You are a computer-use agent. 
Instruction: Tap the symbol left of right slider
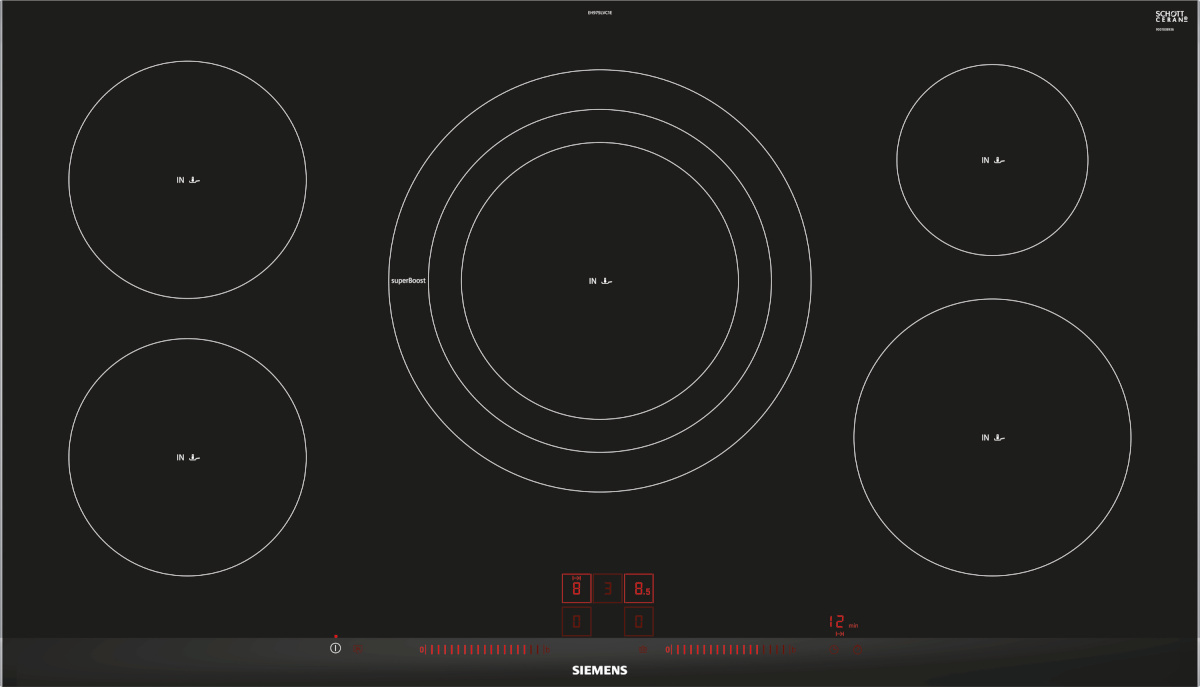click(643, 649)
